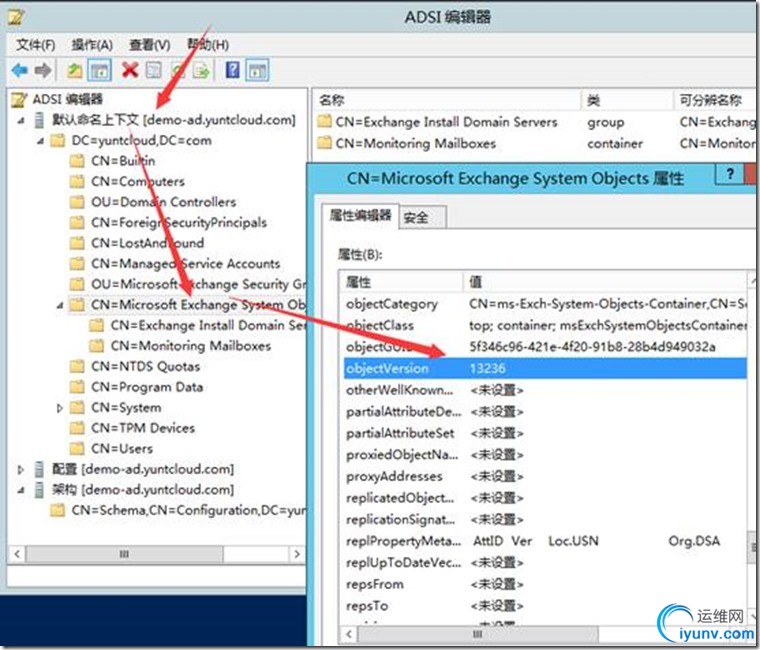Select the CN=NTDS Quotas folder
This screenshot has height=650, width=760.
click(x=145, y=366)
